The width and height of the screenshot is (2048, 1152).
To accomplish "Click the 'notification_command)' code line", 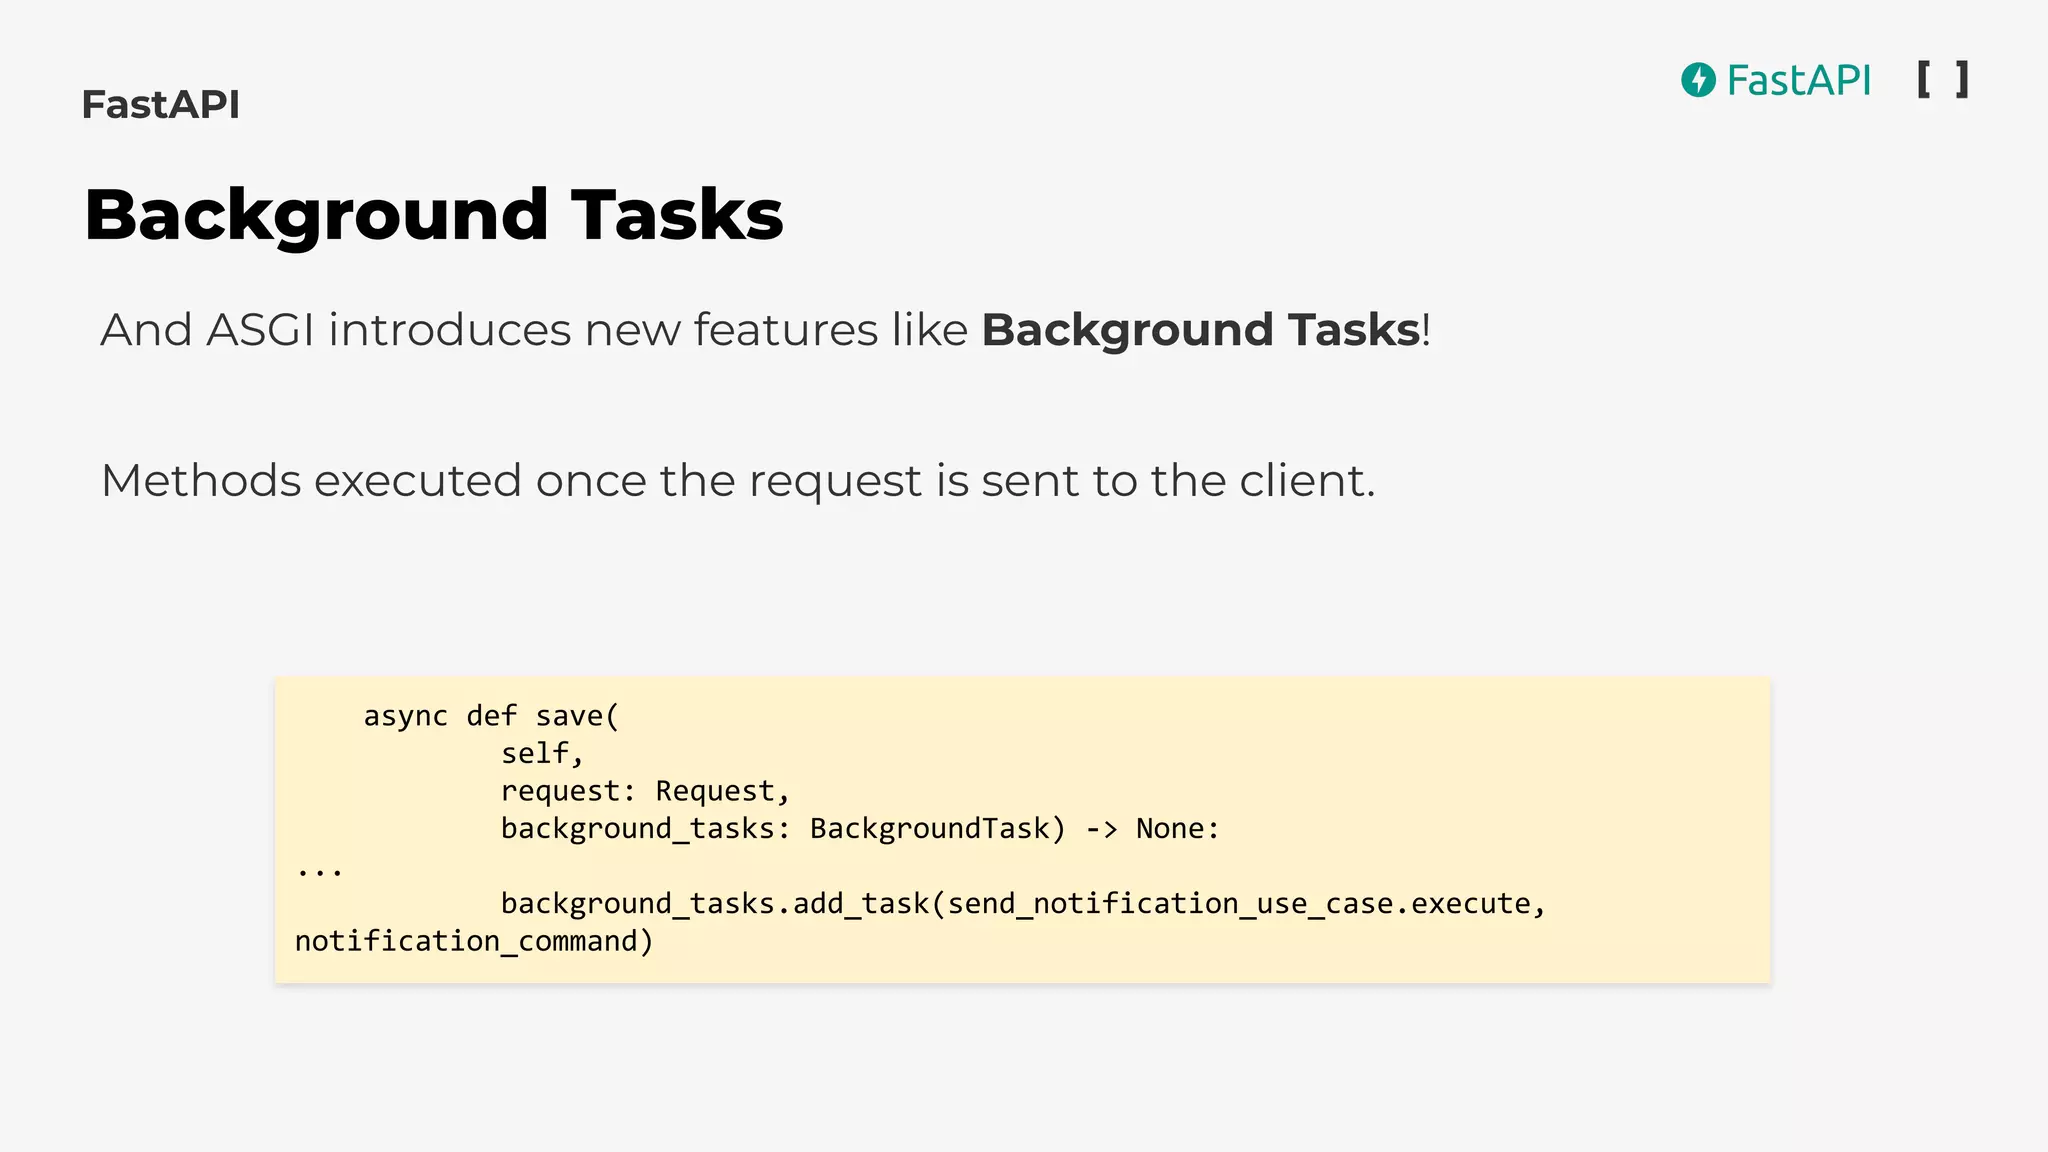I will [x=474, y=942].
